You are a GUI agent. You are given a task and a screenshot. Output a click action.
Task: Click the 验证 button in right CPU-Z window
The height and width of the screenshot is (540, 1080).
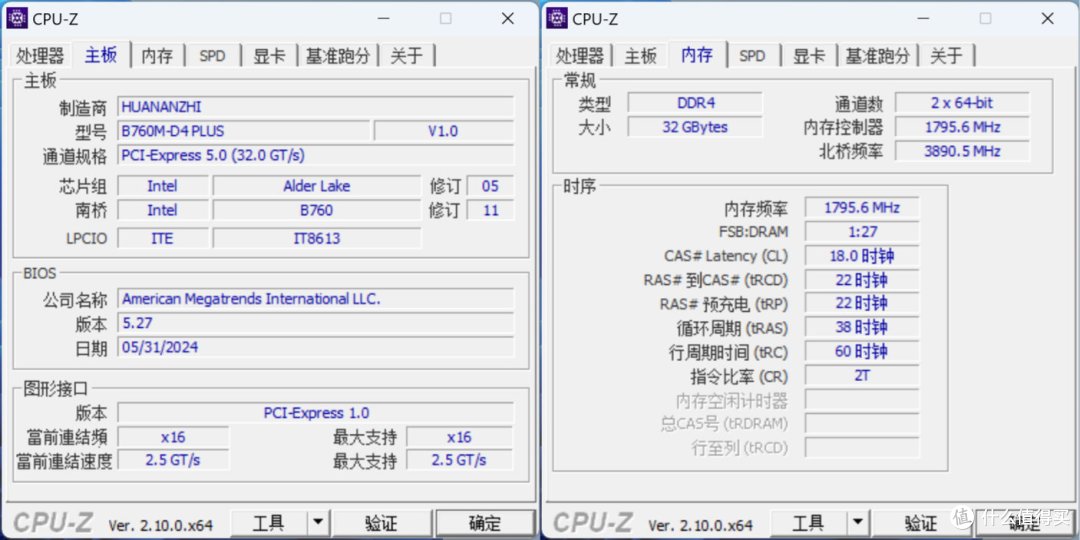click(921, 523)
